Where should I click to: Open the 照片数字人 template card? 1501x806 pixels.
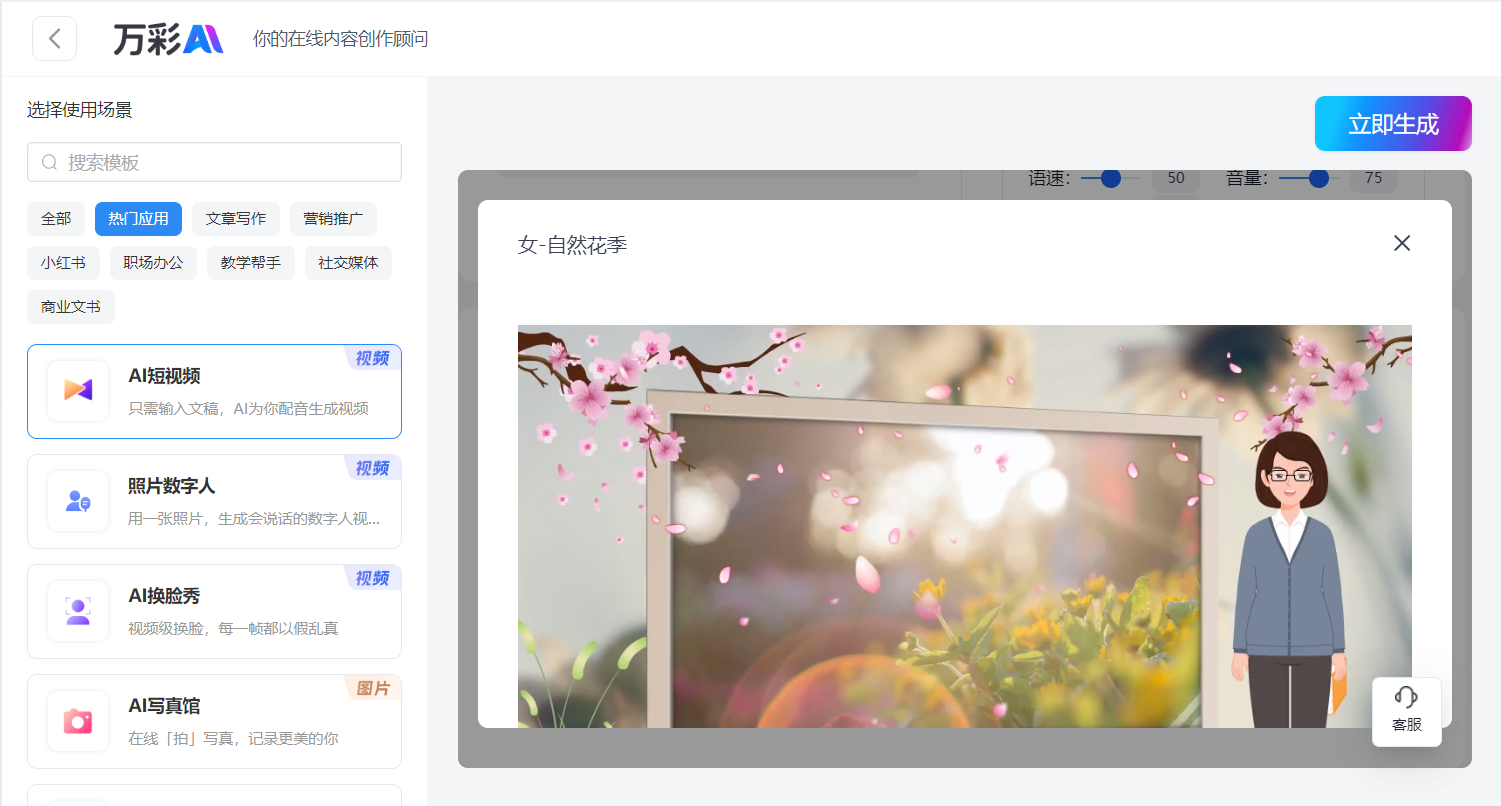[214, 501]
